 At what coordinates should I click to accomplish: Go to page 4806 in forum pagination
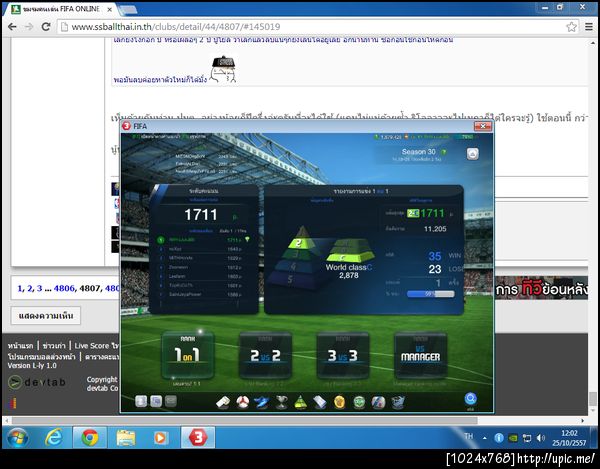64,288
